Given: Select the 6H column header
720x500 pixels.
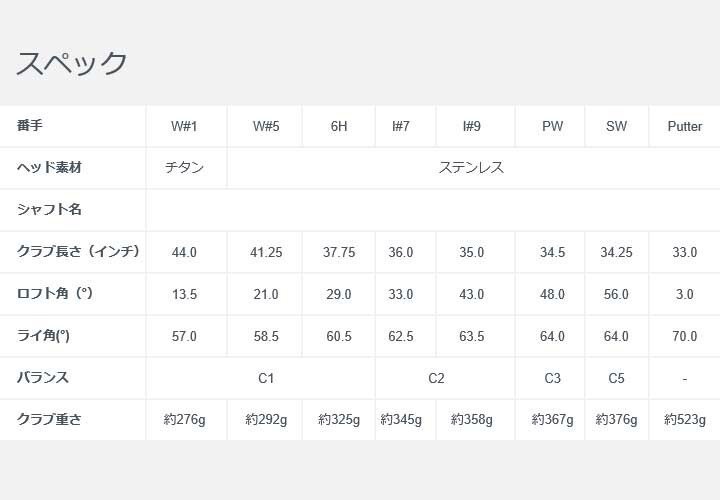Looking at the screenshot, I should 339,127.
